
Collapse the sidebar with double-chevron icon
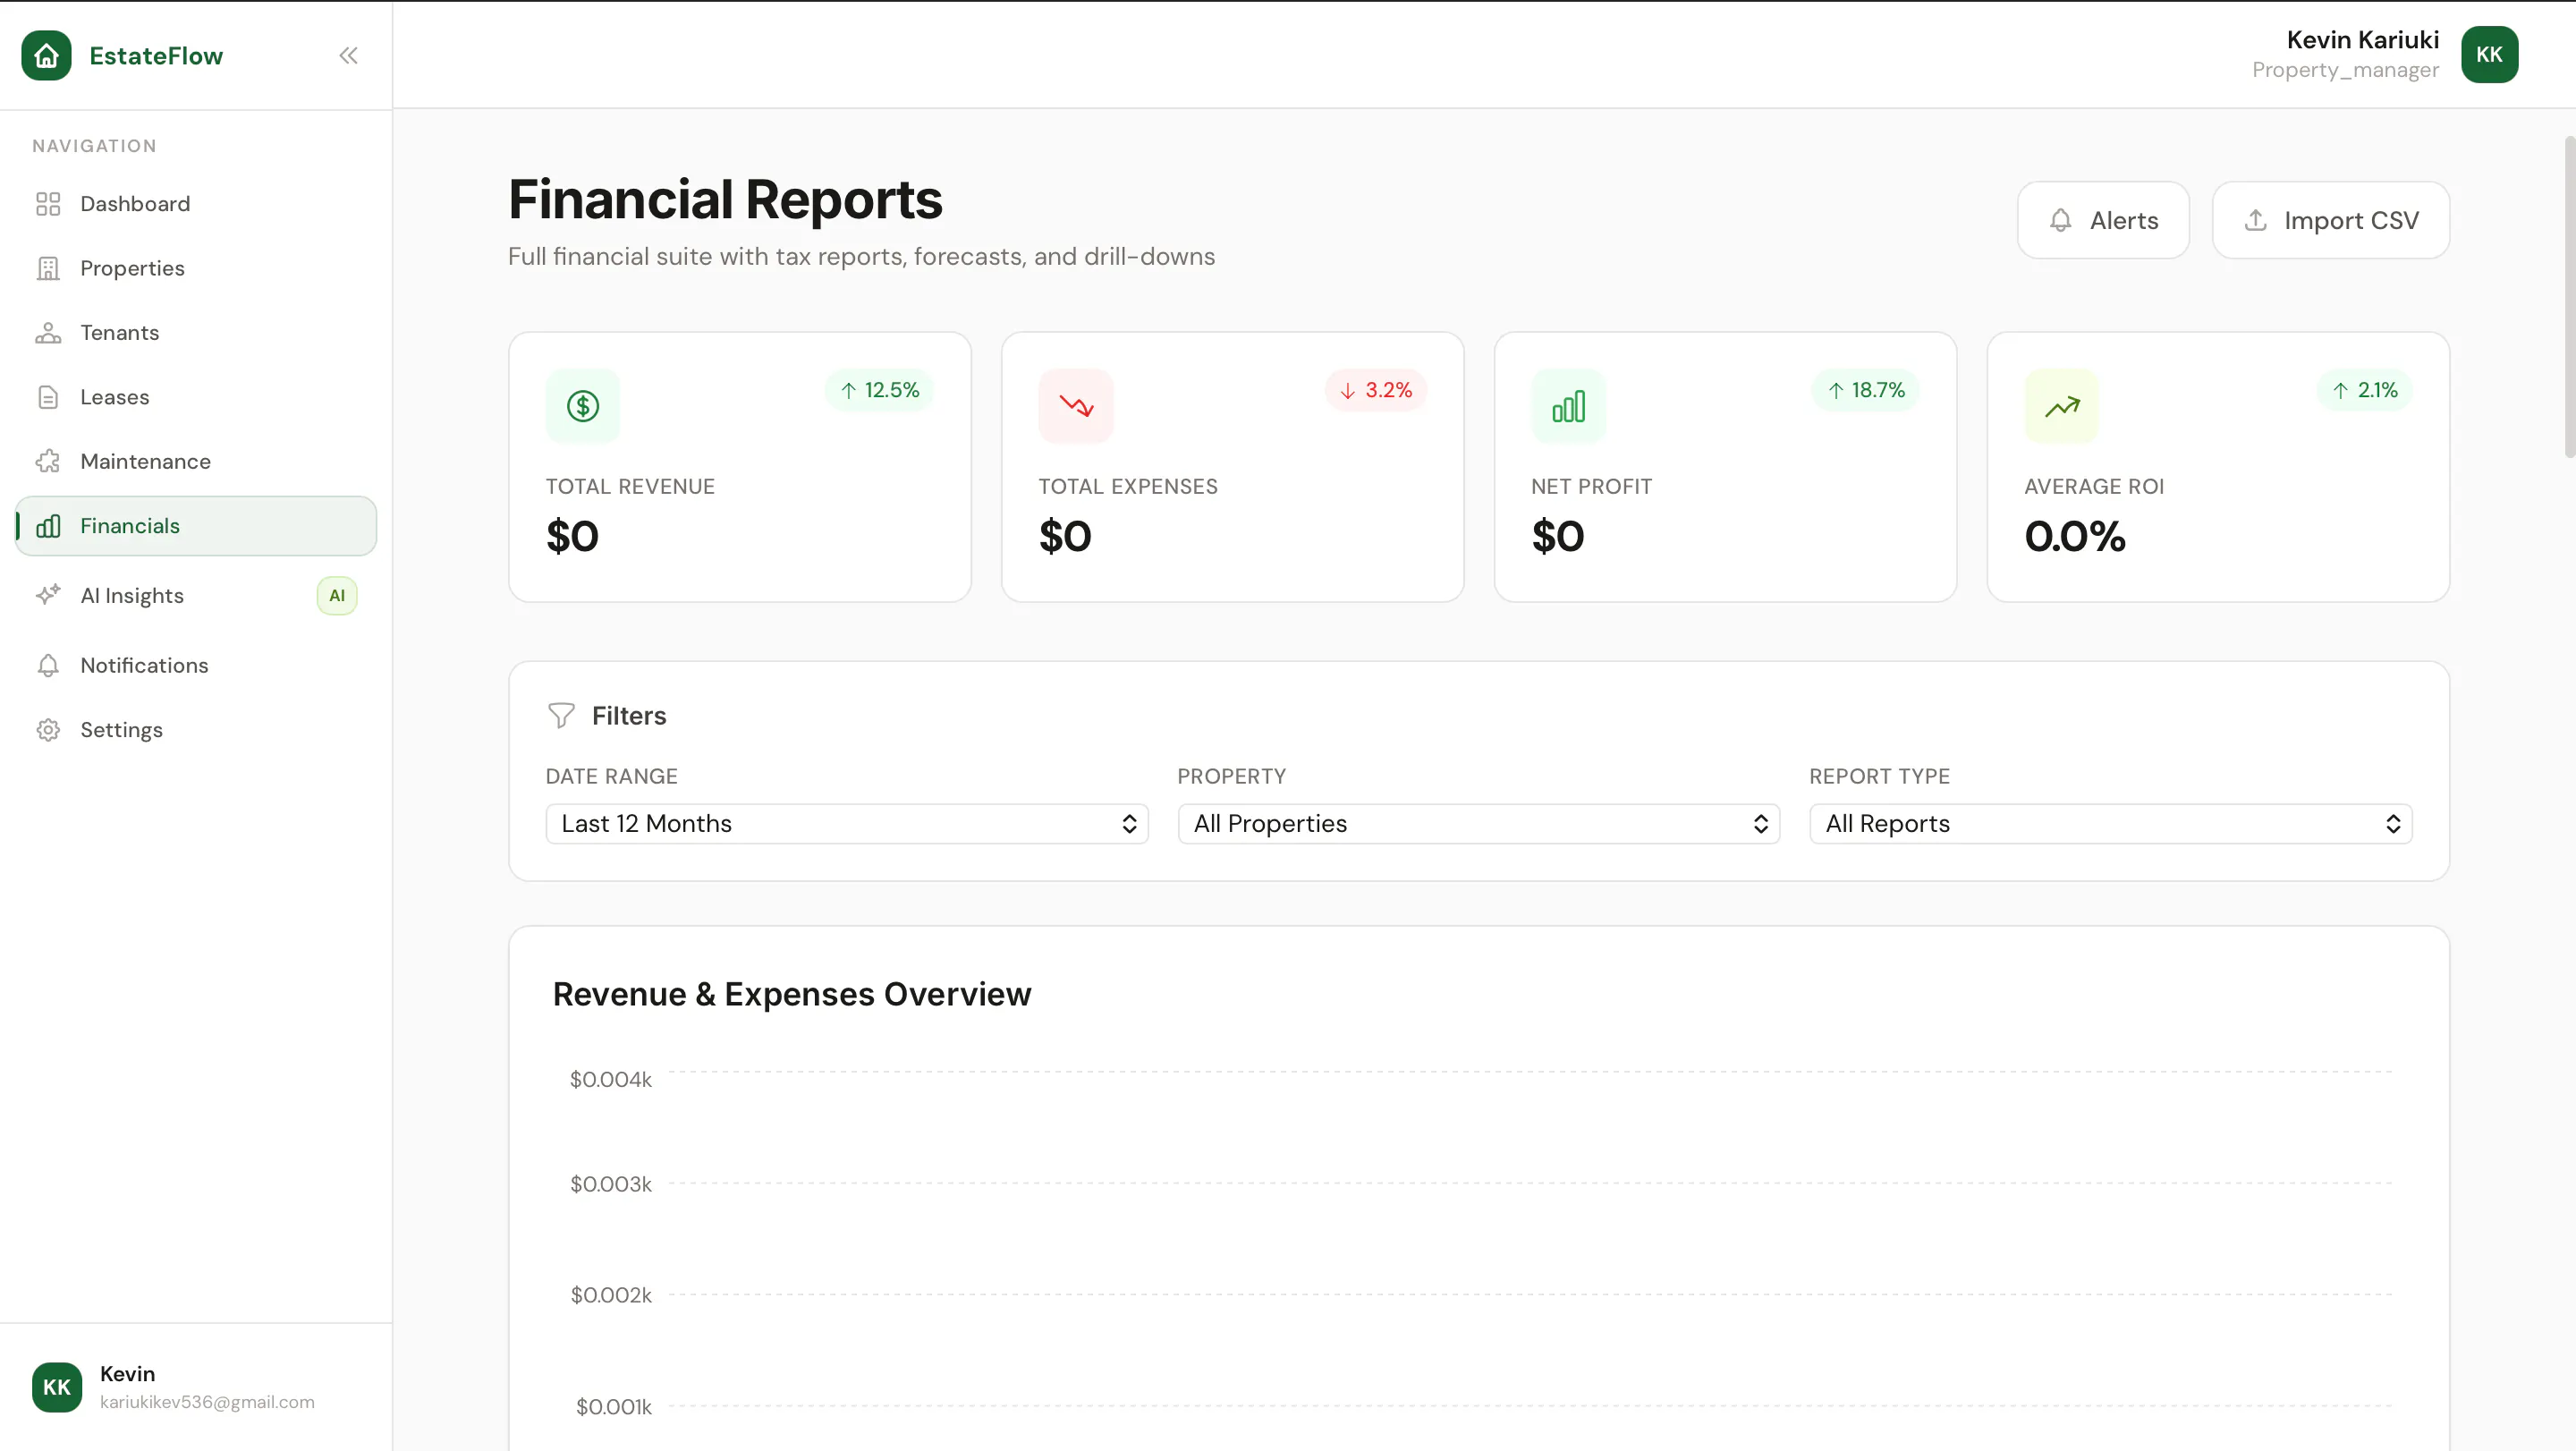click(x=348, y=55)
